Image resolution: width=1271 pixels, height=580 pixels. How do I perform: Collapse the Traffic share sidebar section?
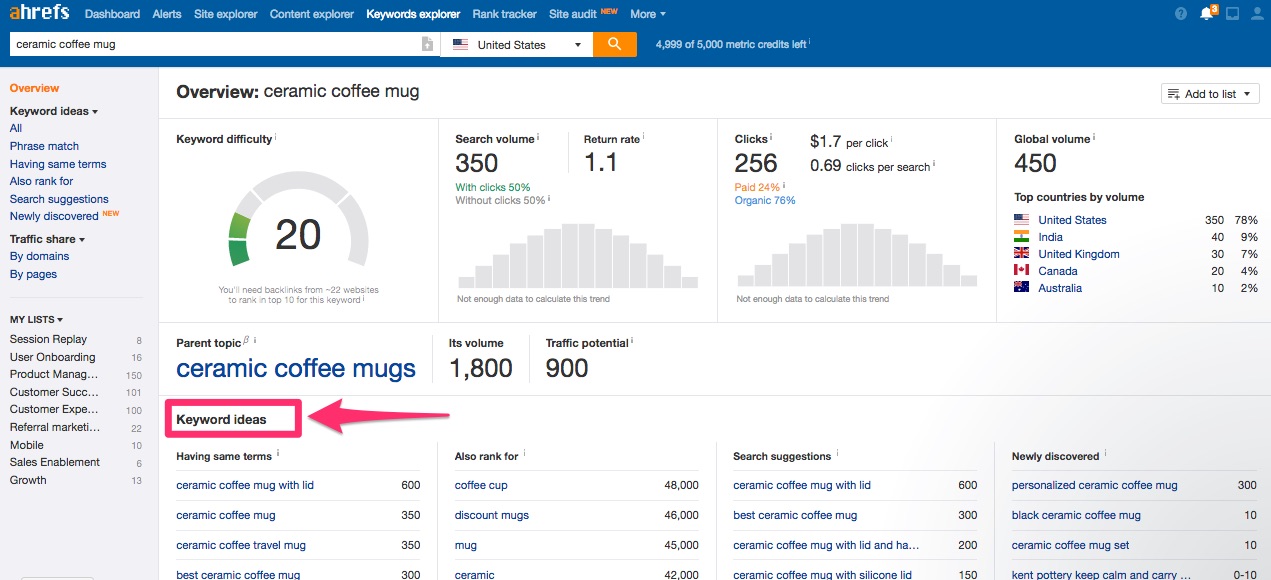pos(47,239)
